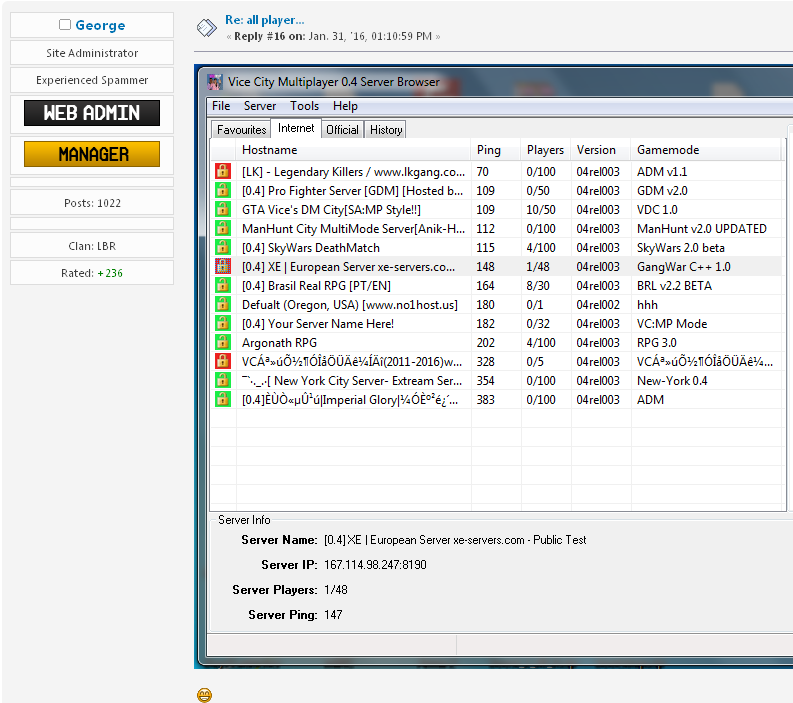Screen dimensions: 793x703
Task: Click the 04rel002 version cell
Action: tap(598, 305)
